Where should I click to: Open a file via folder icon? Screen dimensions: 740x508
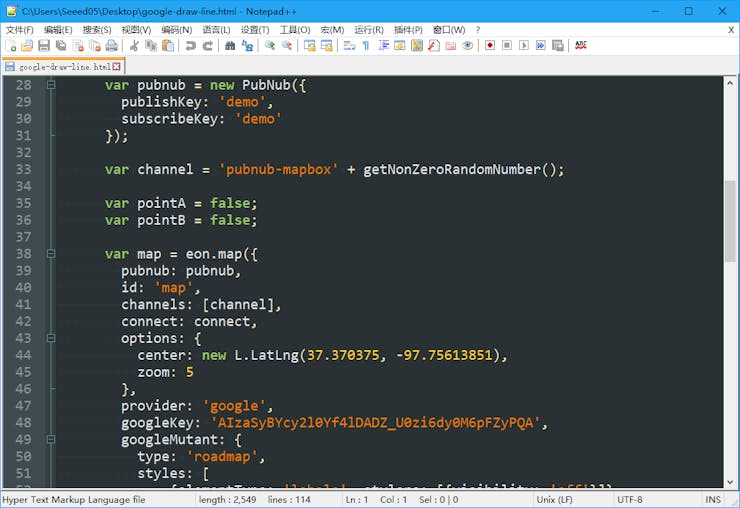(x=27, y=45)
